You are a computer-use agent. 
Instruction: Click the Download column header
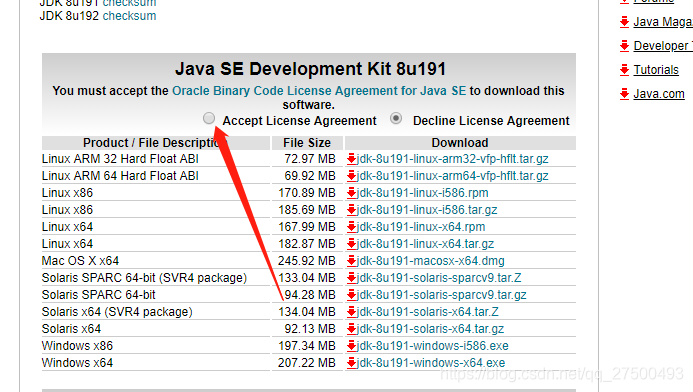(x=460, y=143)
